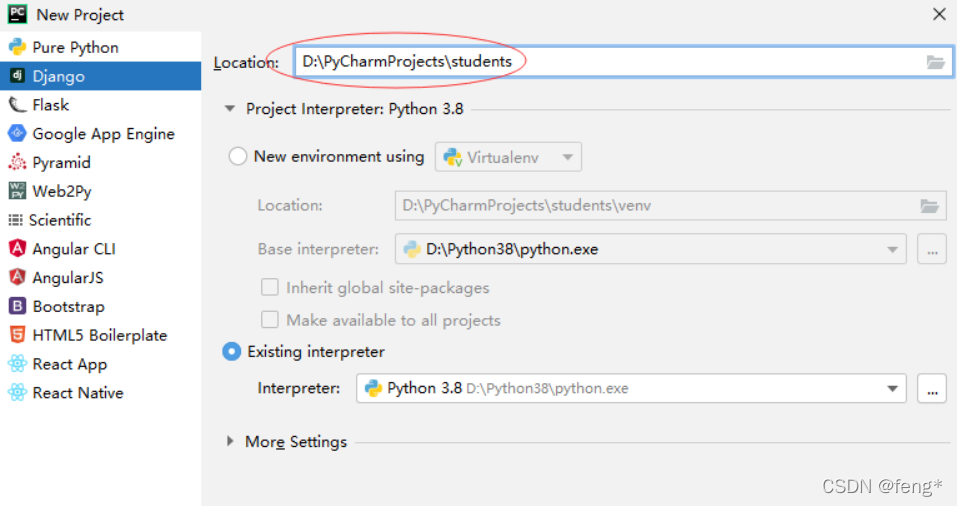Select React App project type
Viewport: 957px width, 506px height.
[100, 364]
